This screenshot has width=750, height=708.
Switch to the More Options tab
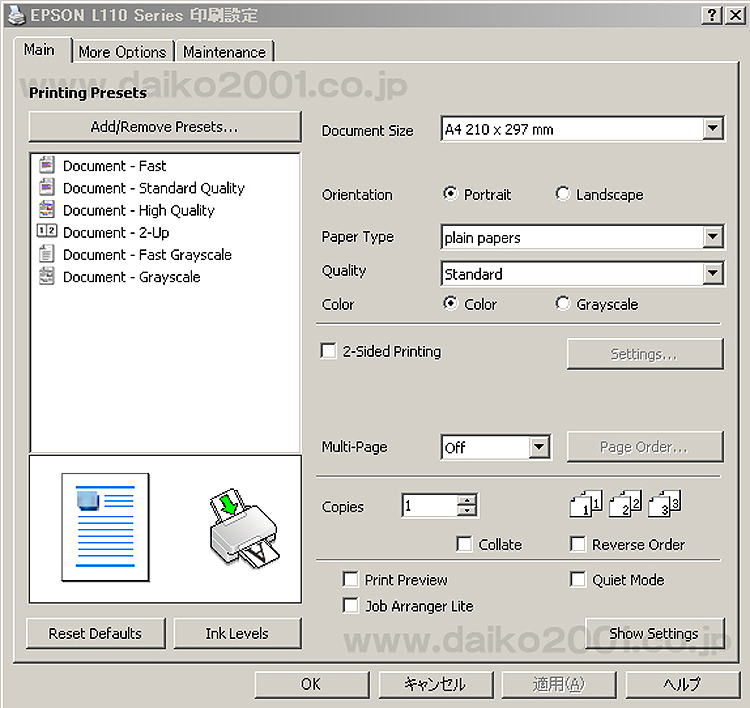pyautogui.click(x=122, y=52)
